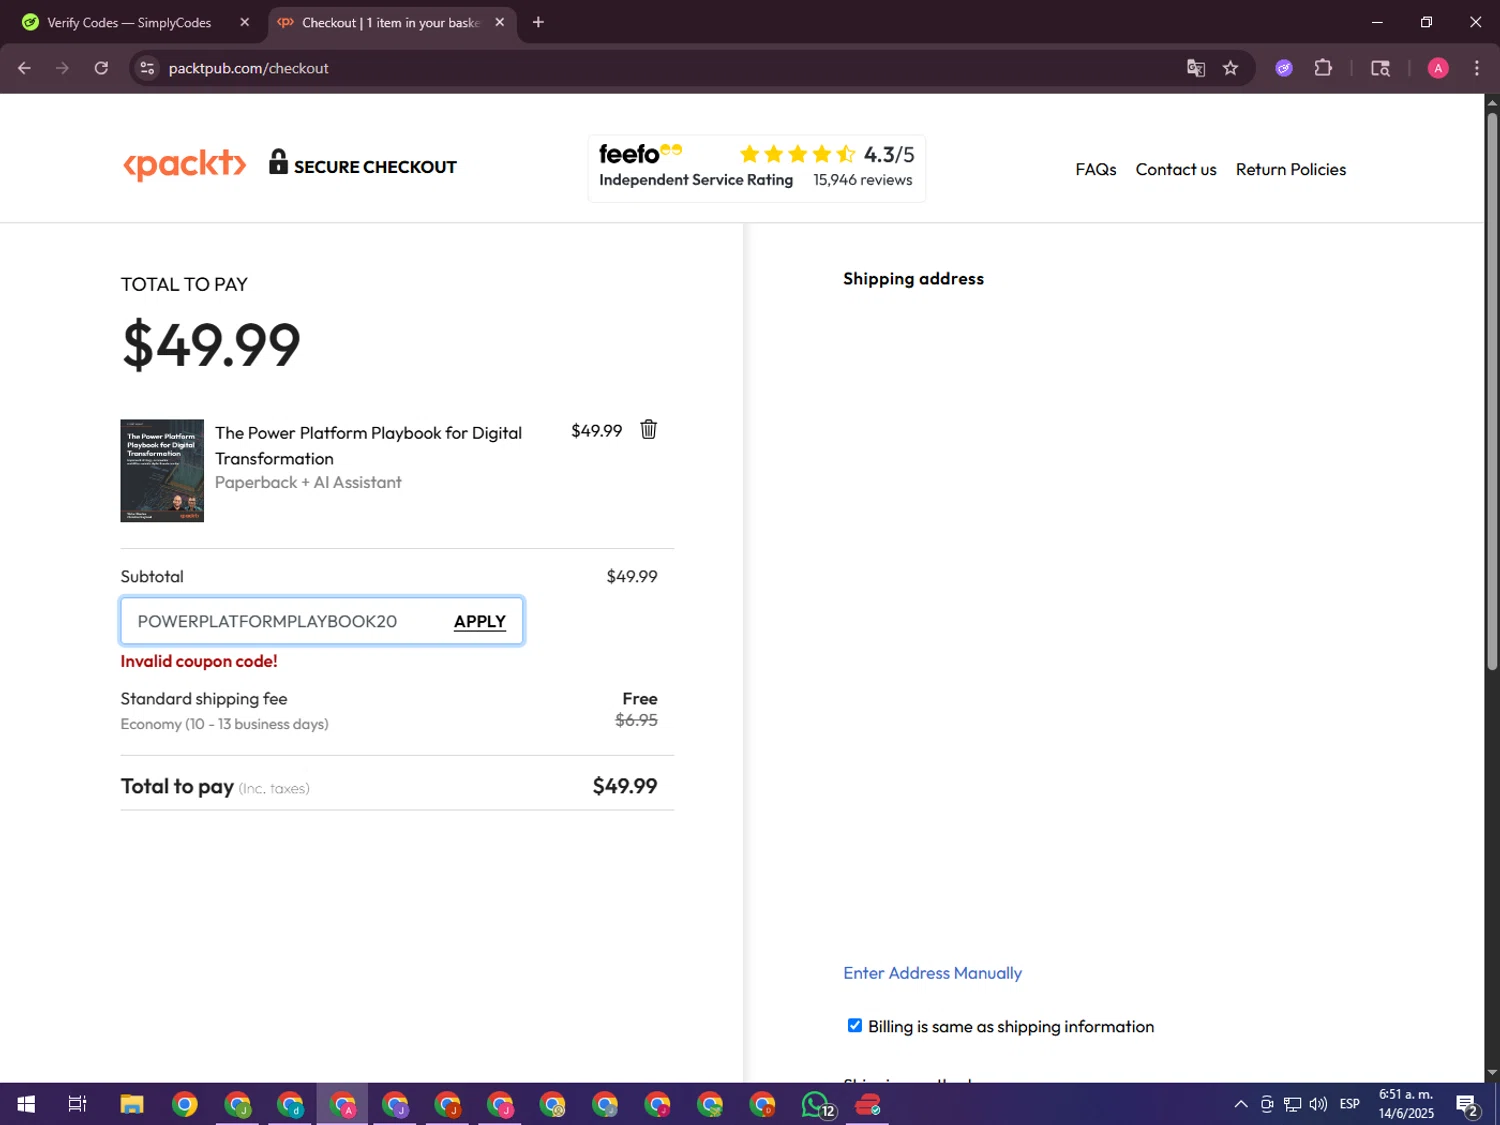Viewport: 1500px width, 1125px height.
Task: Delete the book using the trash icon
Action: pyautogui.click(x=648, y=430)
